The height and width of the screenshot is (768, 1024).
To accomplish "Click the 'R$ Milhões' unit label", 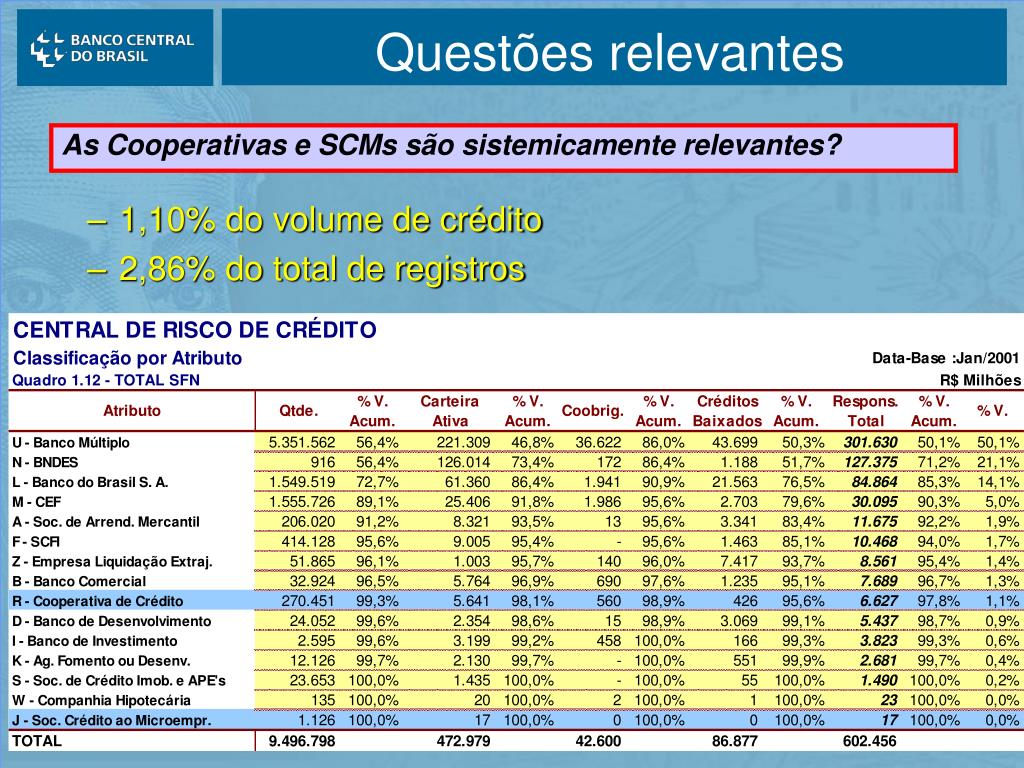I will pyautogui.click(x=980, y=380).
